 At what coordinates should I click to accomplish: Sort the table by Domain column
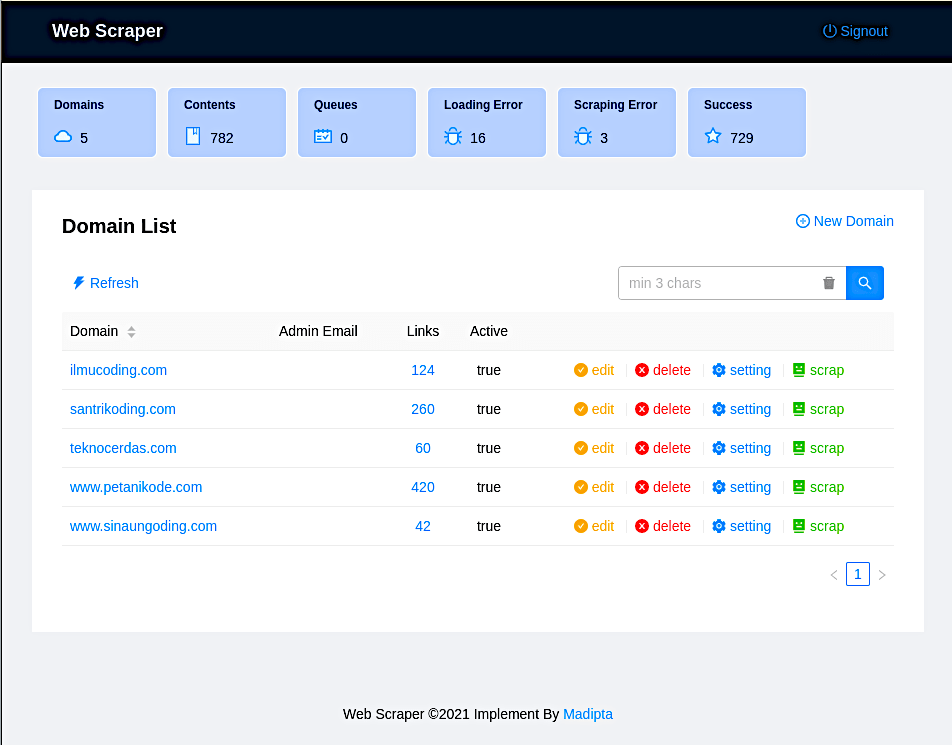coord(131,332)
